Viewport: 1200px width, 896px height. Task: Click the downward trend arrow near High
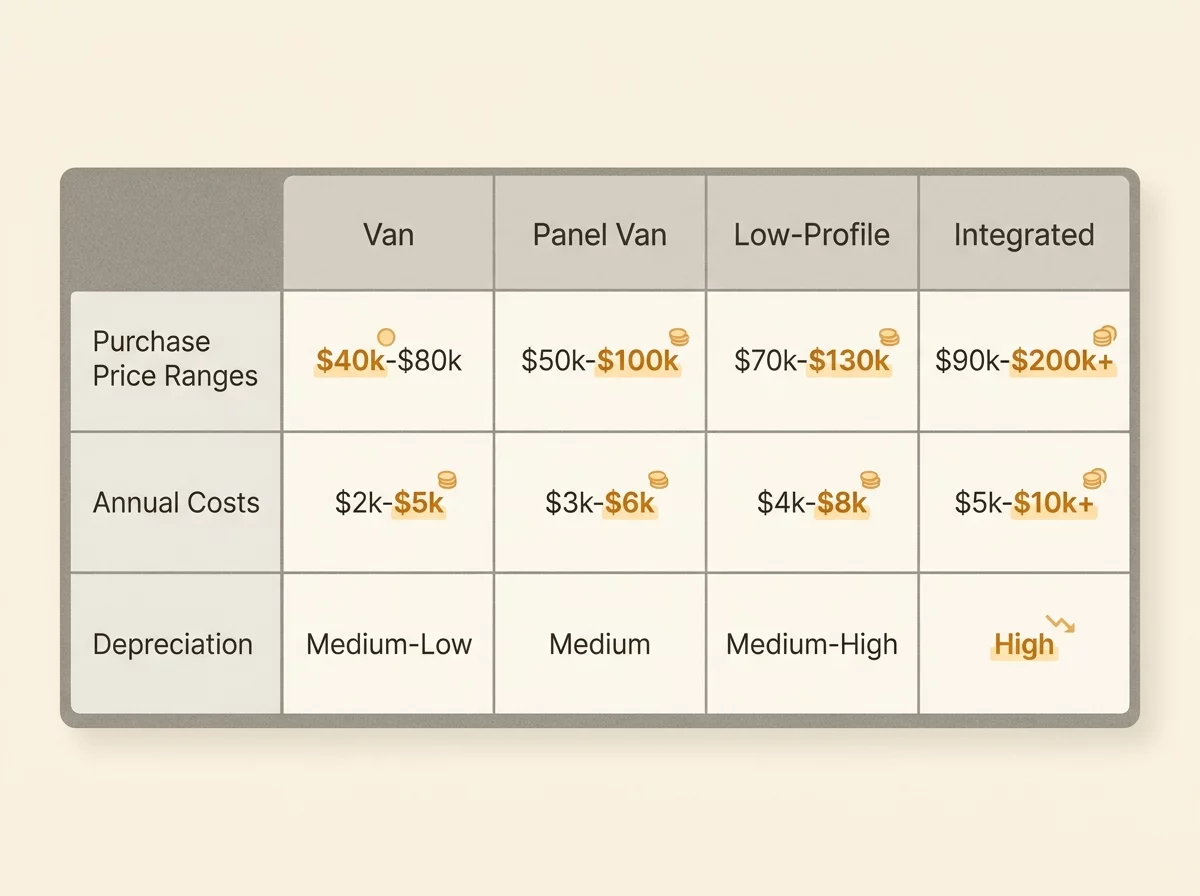1060,624
